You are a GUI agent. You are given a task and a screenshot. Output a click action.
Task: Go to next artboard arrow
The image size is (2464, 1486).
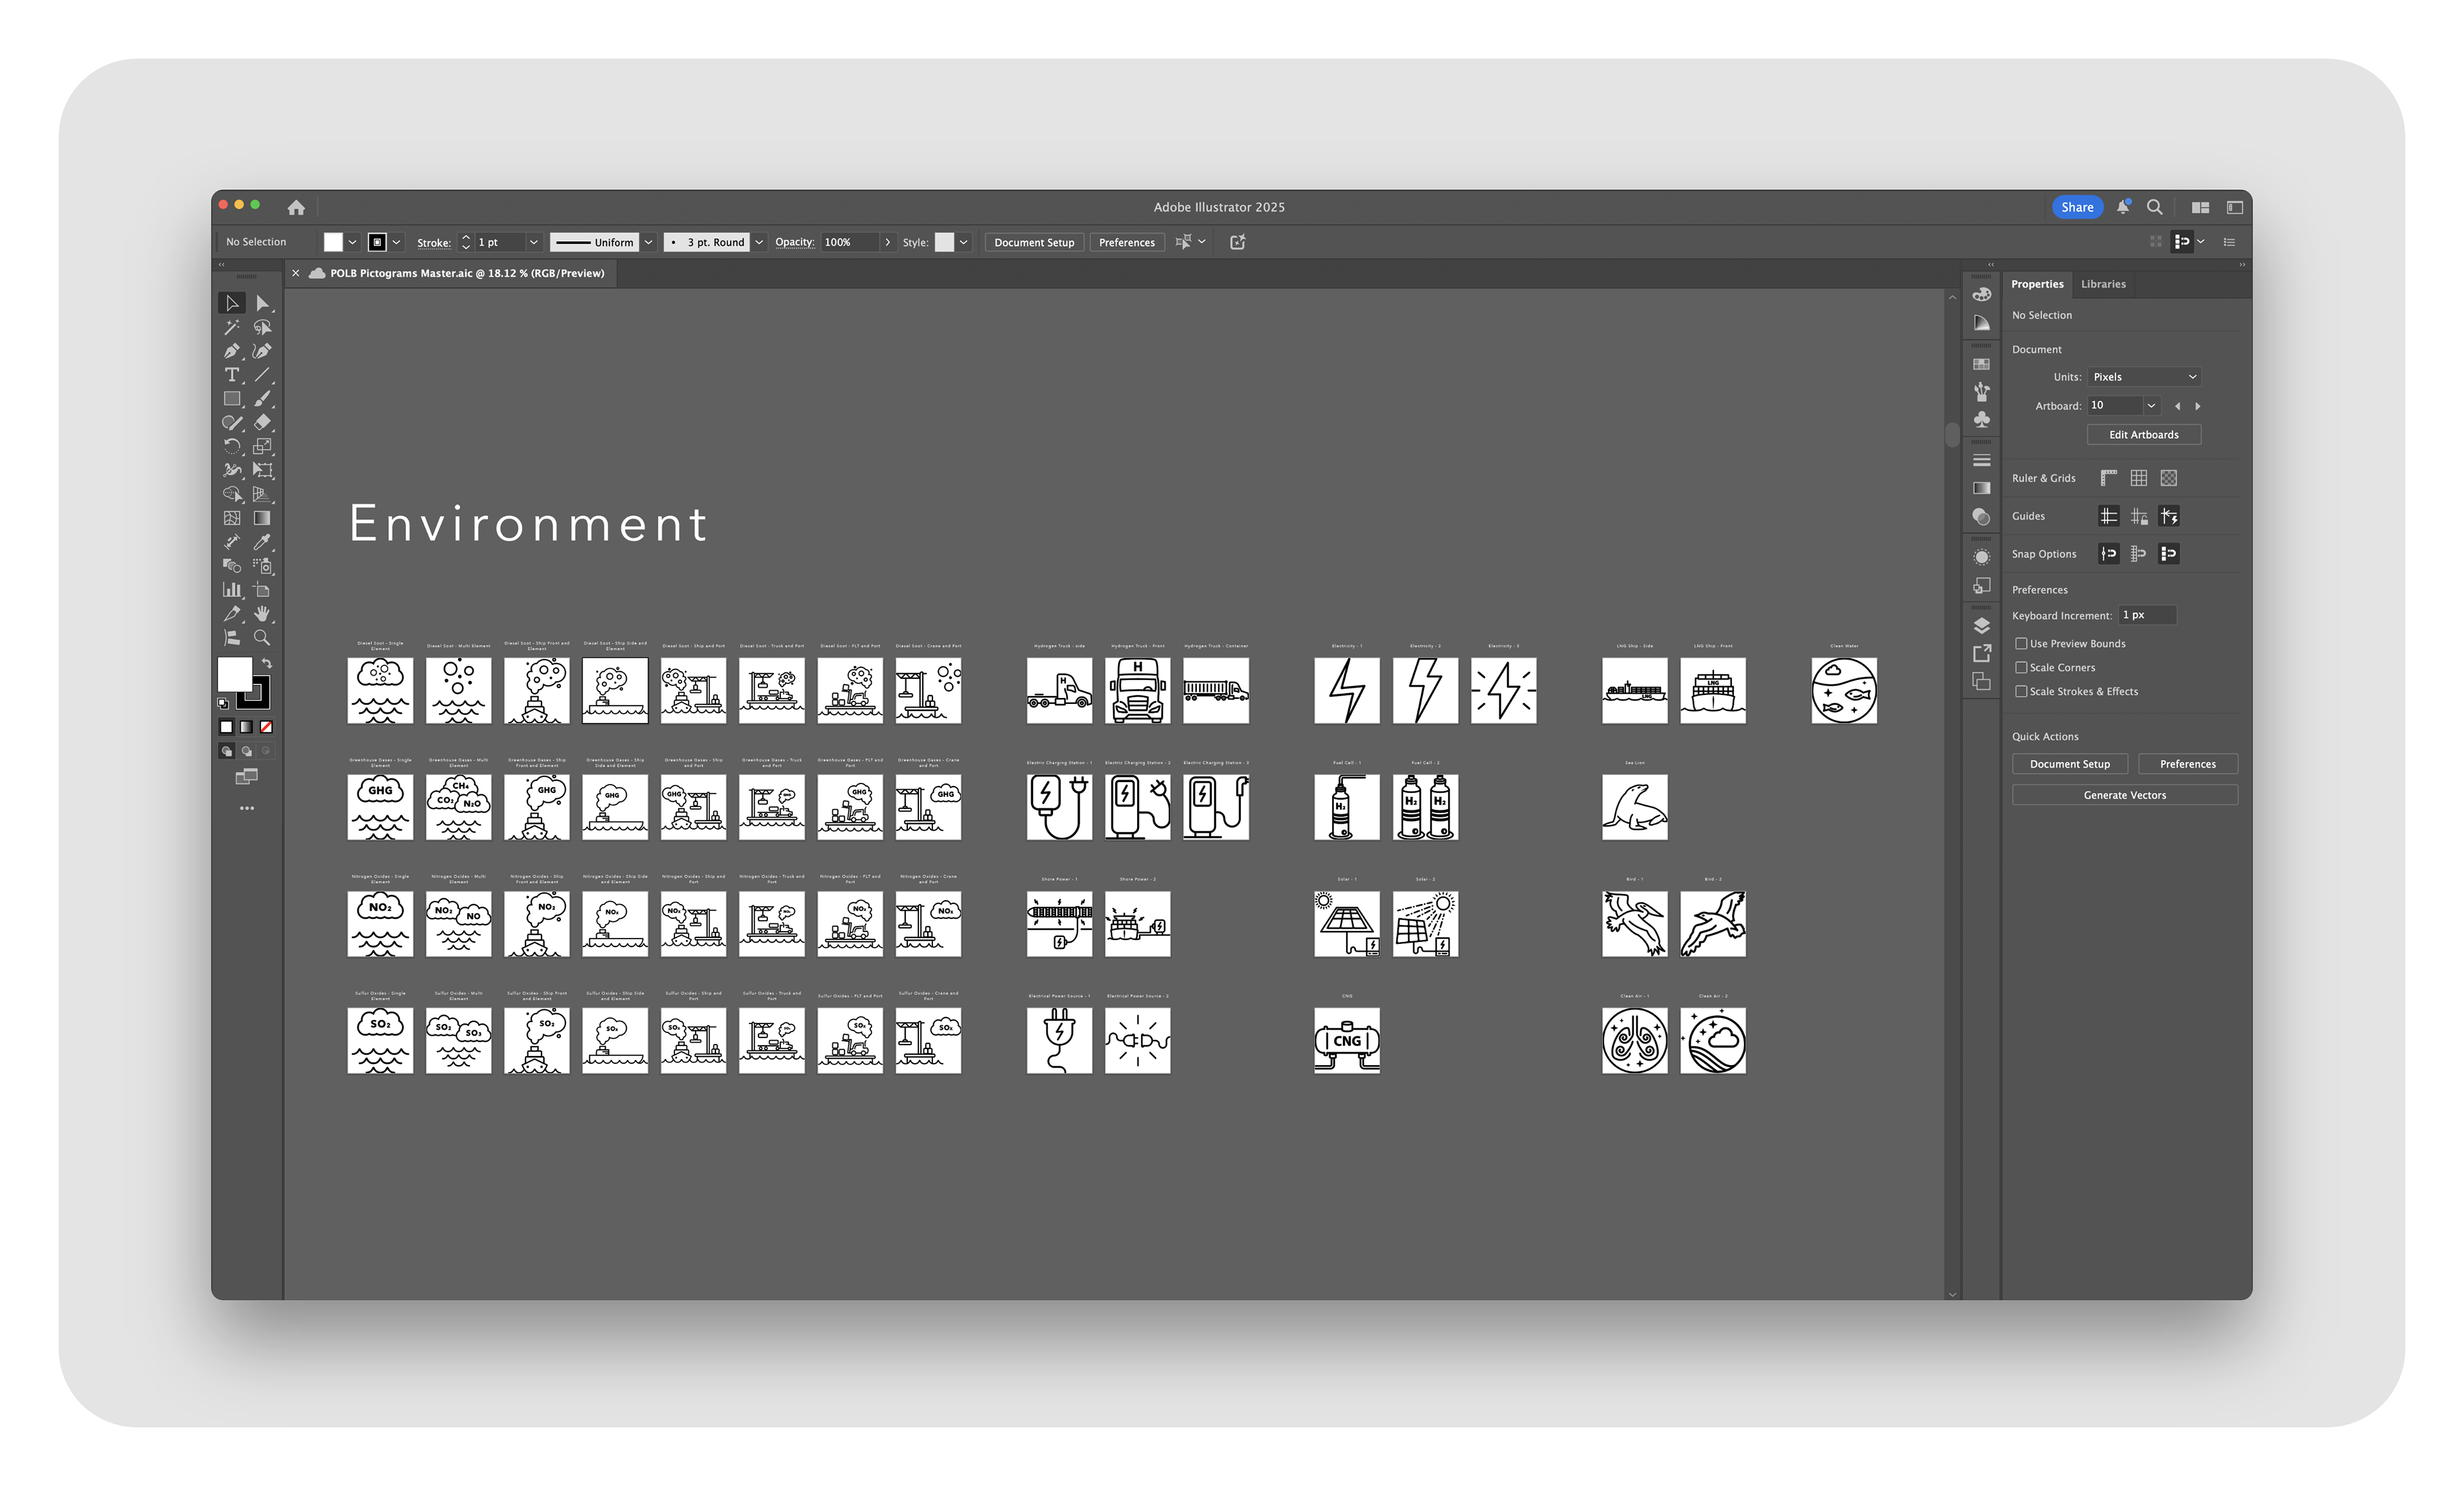tap(2197, 406)
